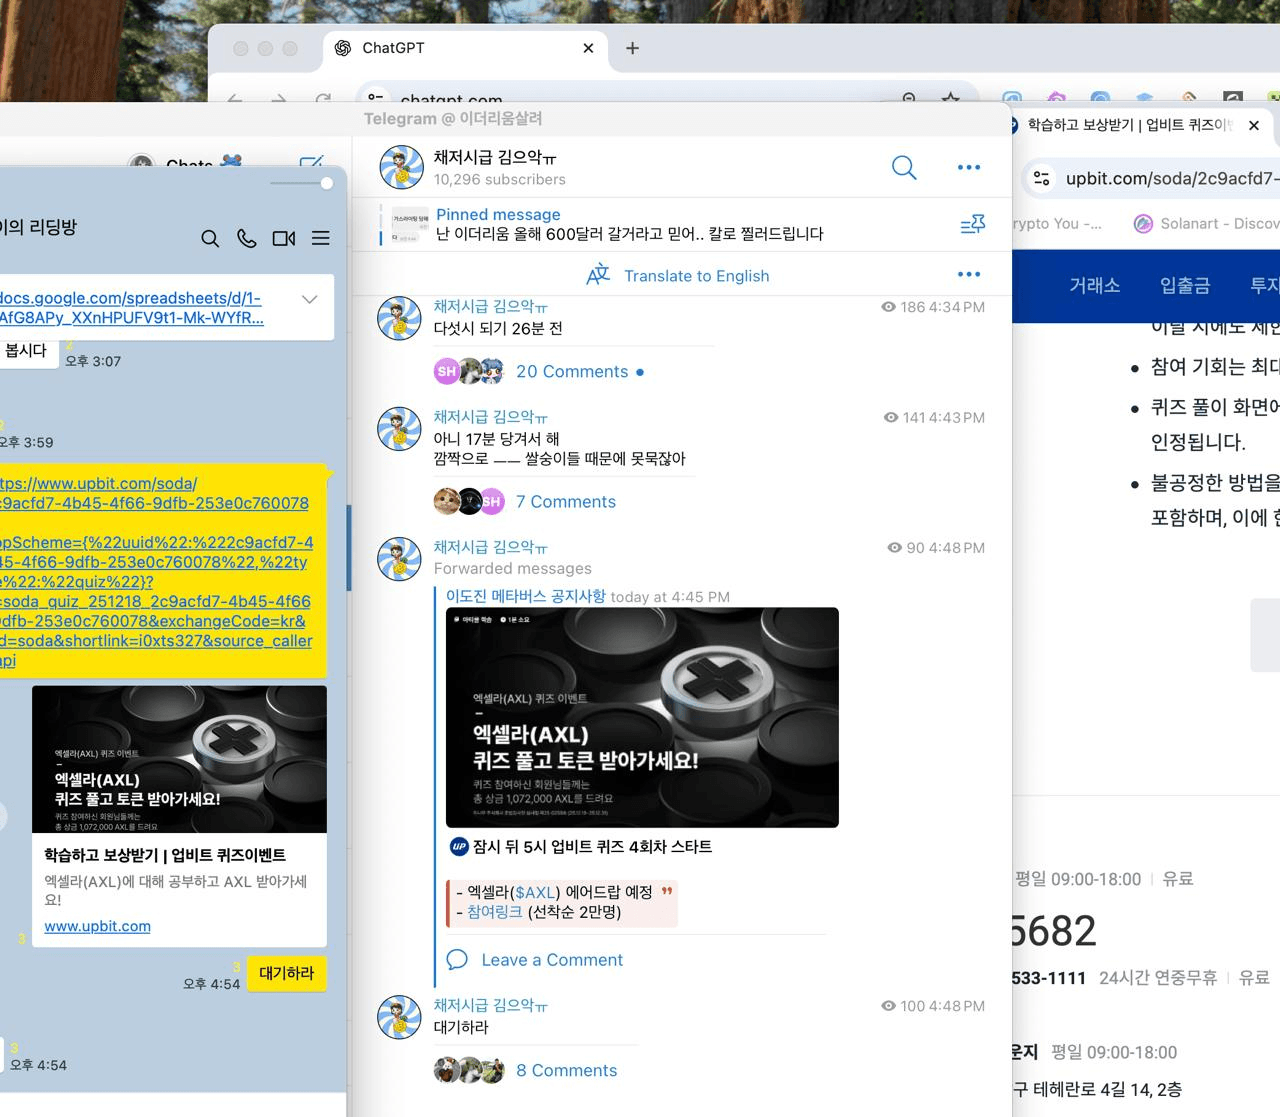Click the Telegram channel search icon

pyautogui.click(x=904, y=168)
